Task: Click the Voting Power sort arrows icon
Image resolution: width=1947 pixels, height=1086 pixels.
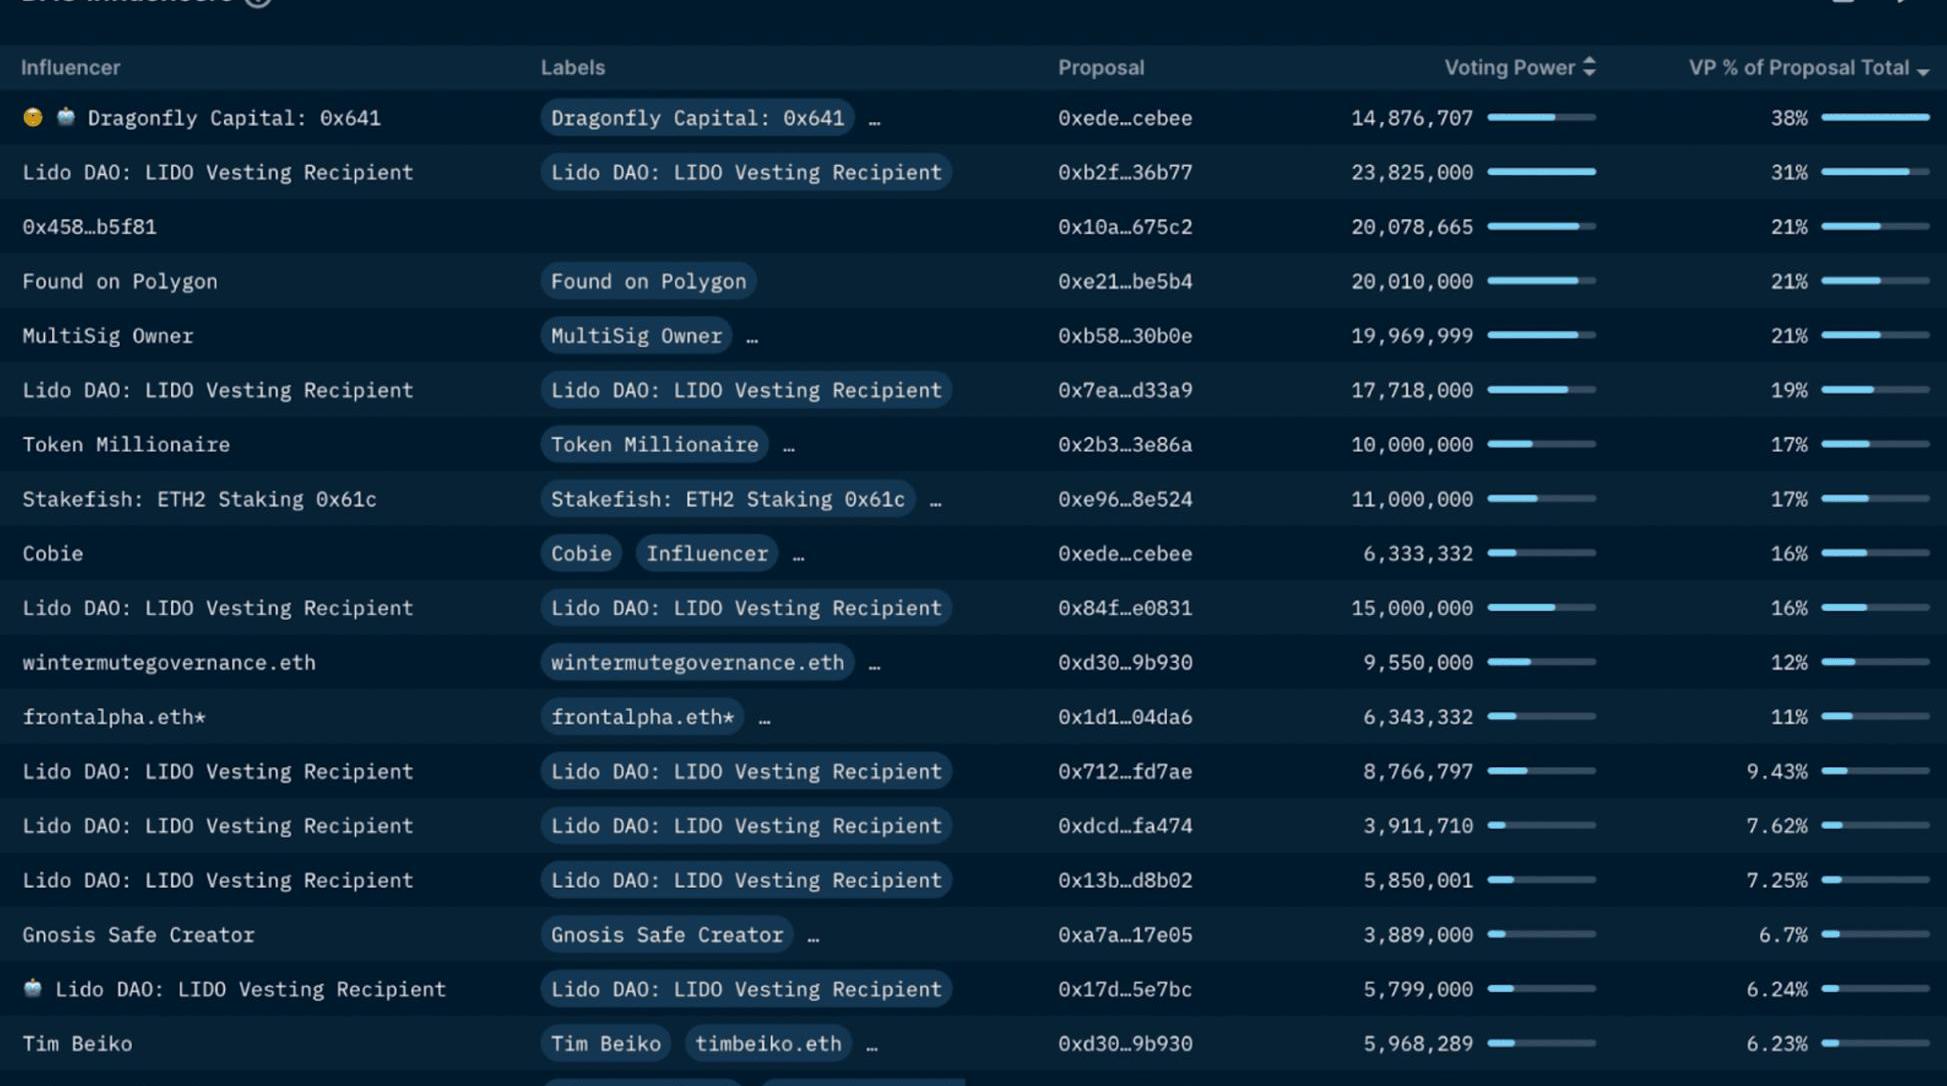Action: click(x=1589, y=67)
